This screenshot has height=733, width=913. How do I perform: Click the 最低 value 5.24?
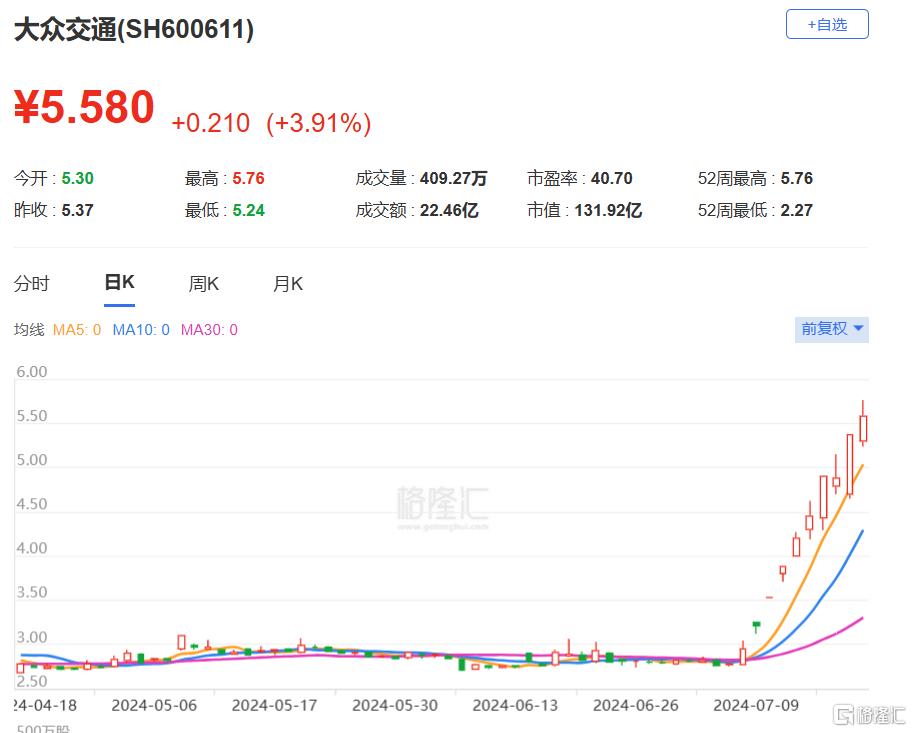tap(249, 210)
